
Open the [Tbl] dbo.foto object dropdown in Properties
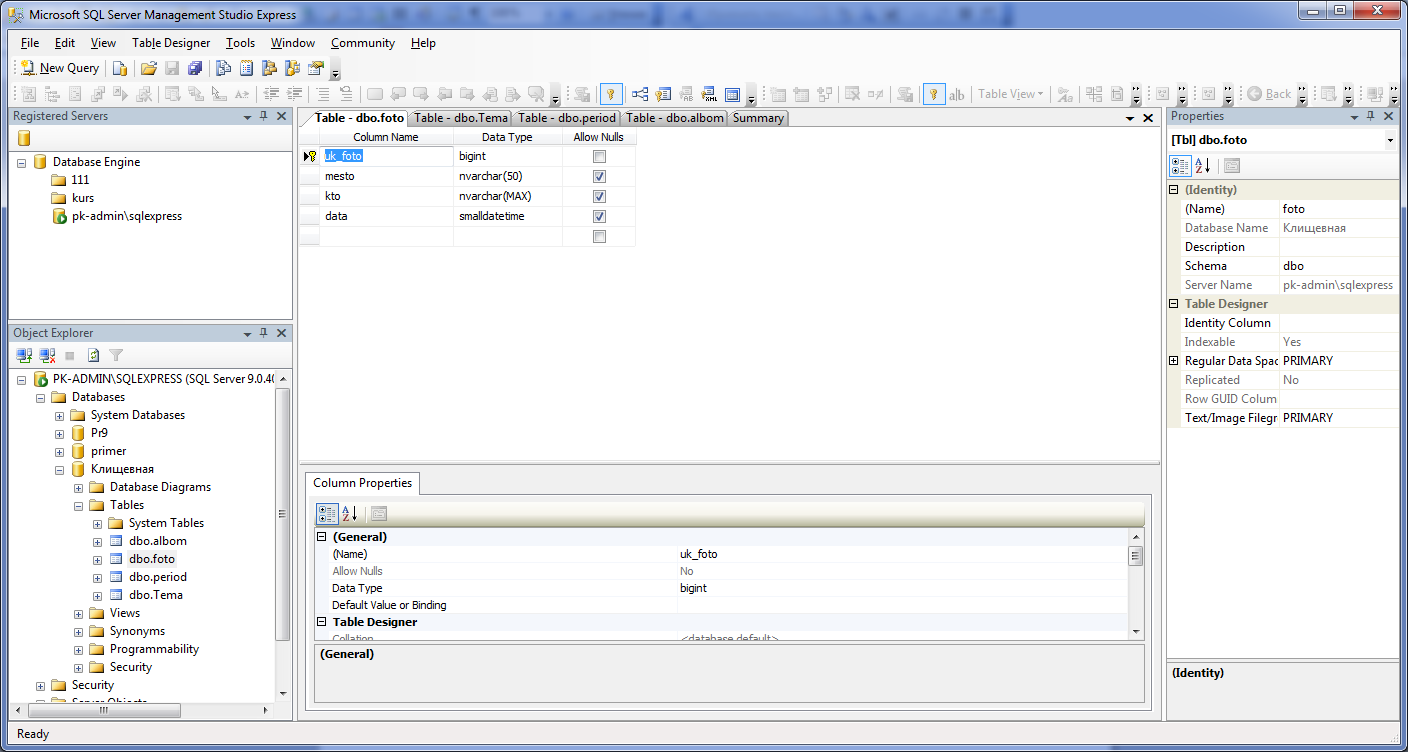pyautogui.click(x=1390, y=141)
